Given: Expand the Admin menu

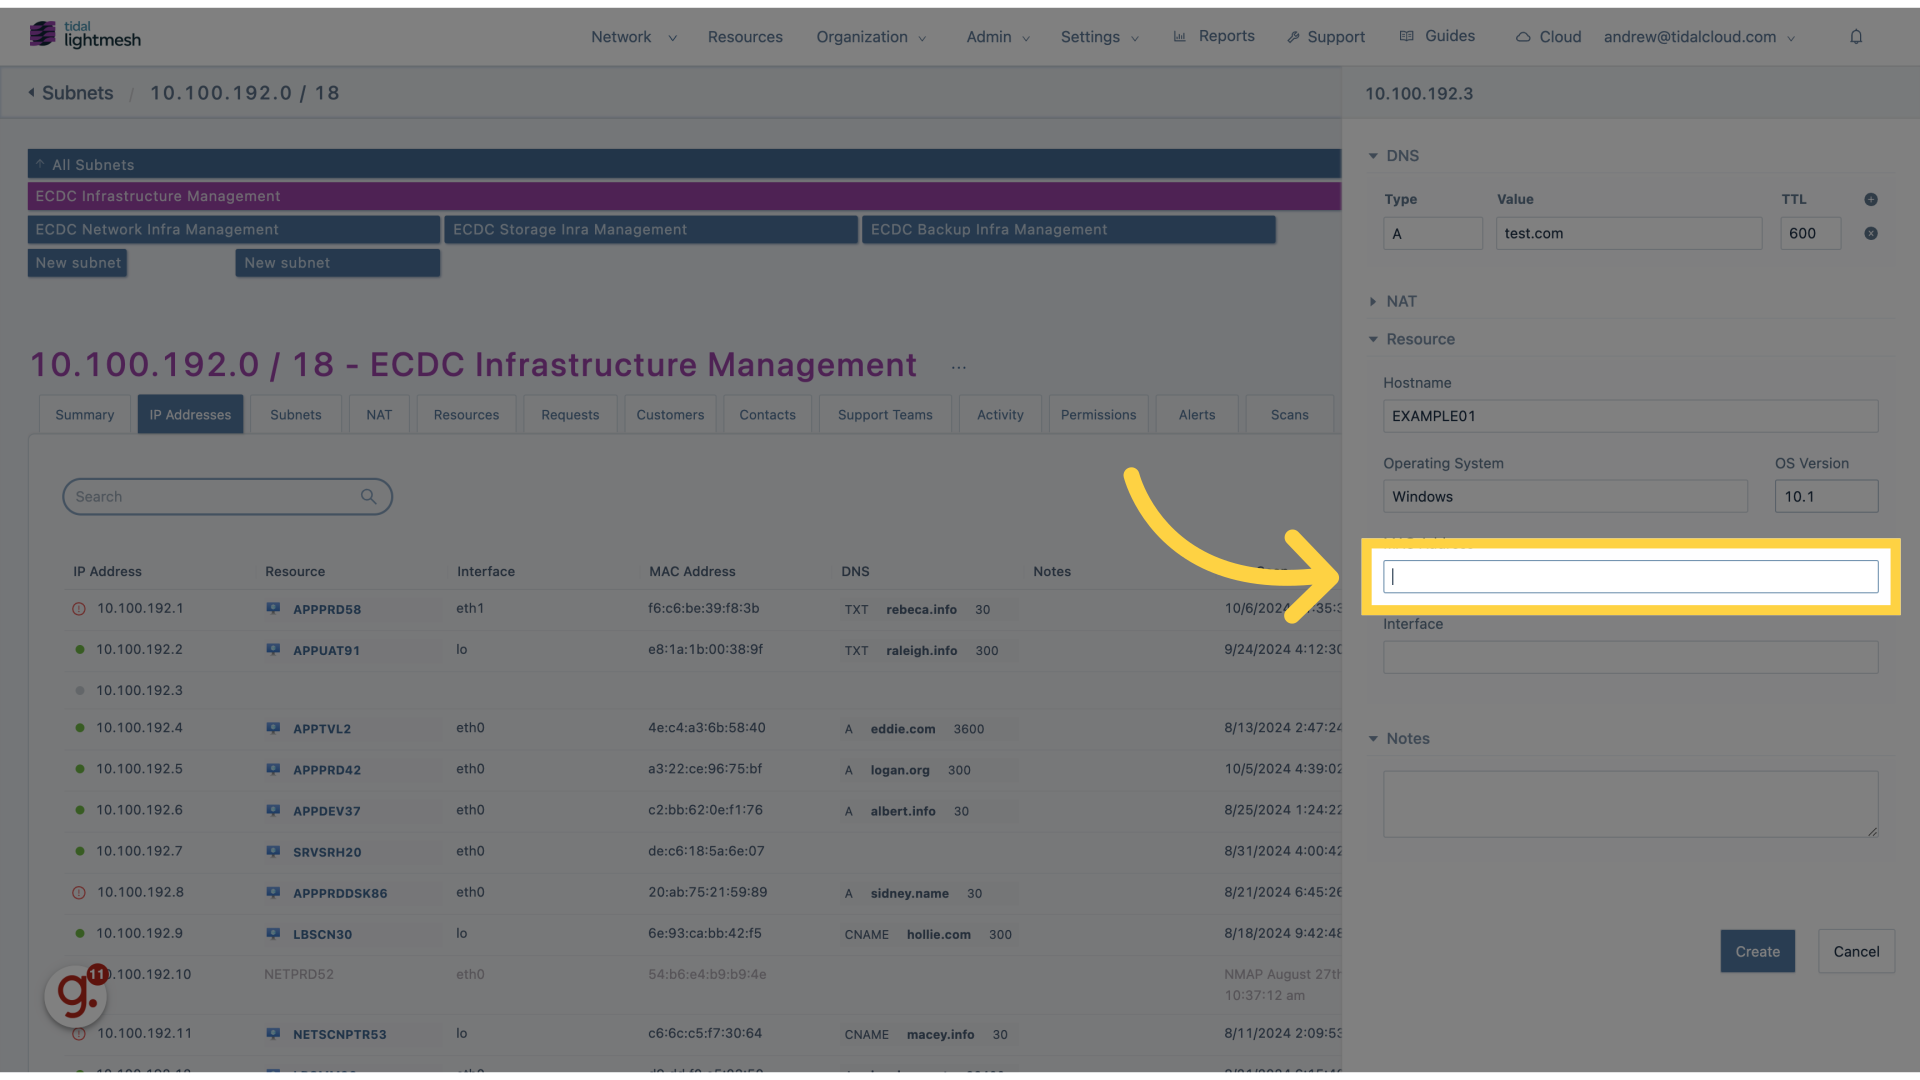Looking at the screenshot, I should (x=998, y=37).
